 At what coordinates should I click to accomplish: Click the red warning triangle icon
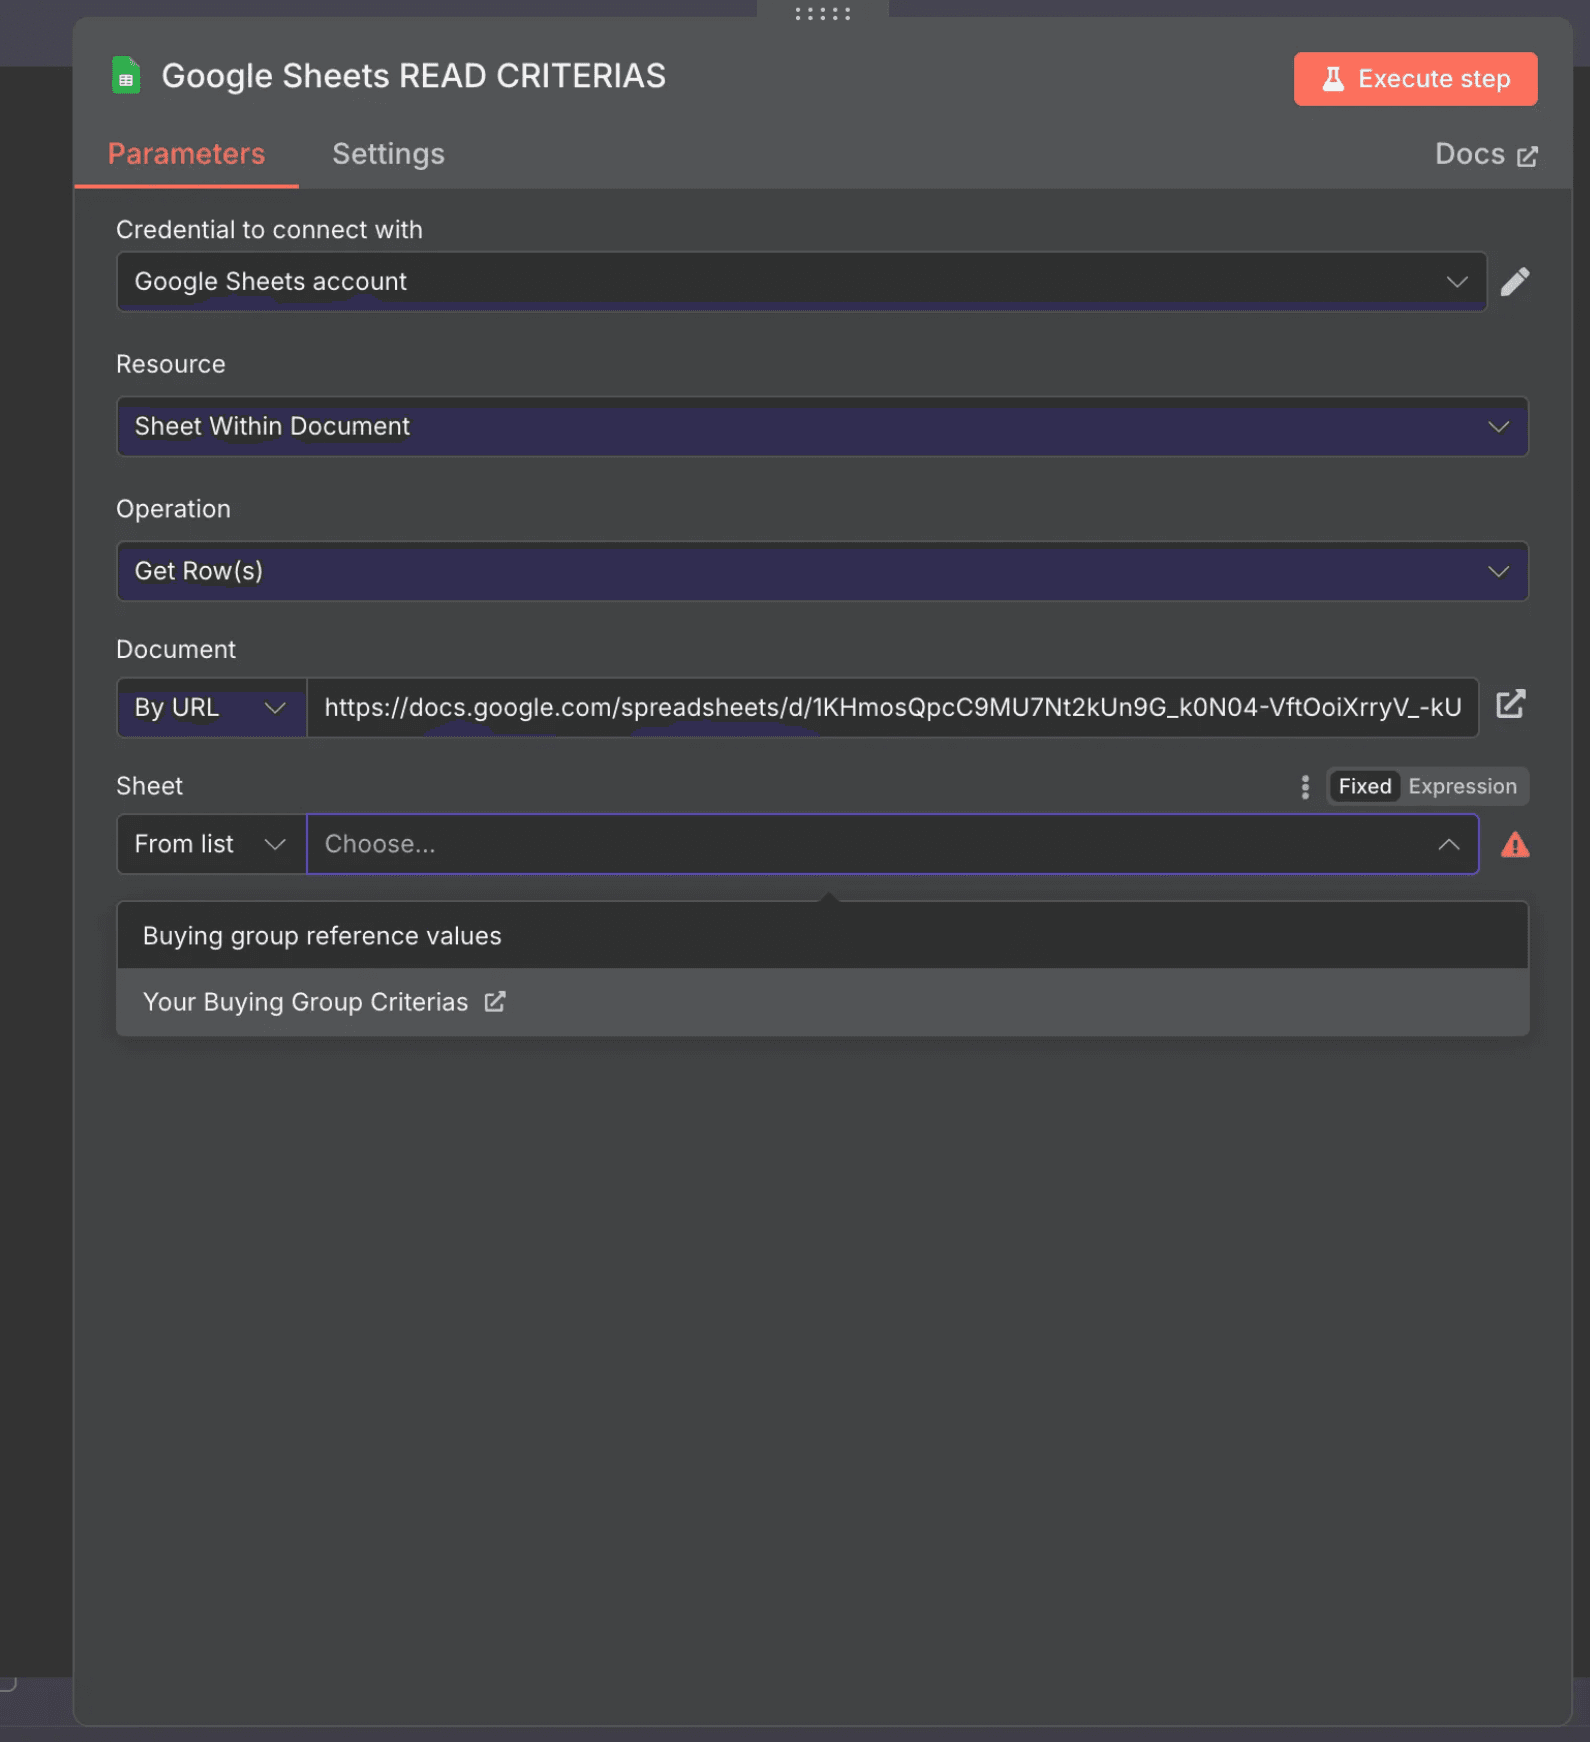1514,845
